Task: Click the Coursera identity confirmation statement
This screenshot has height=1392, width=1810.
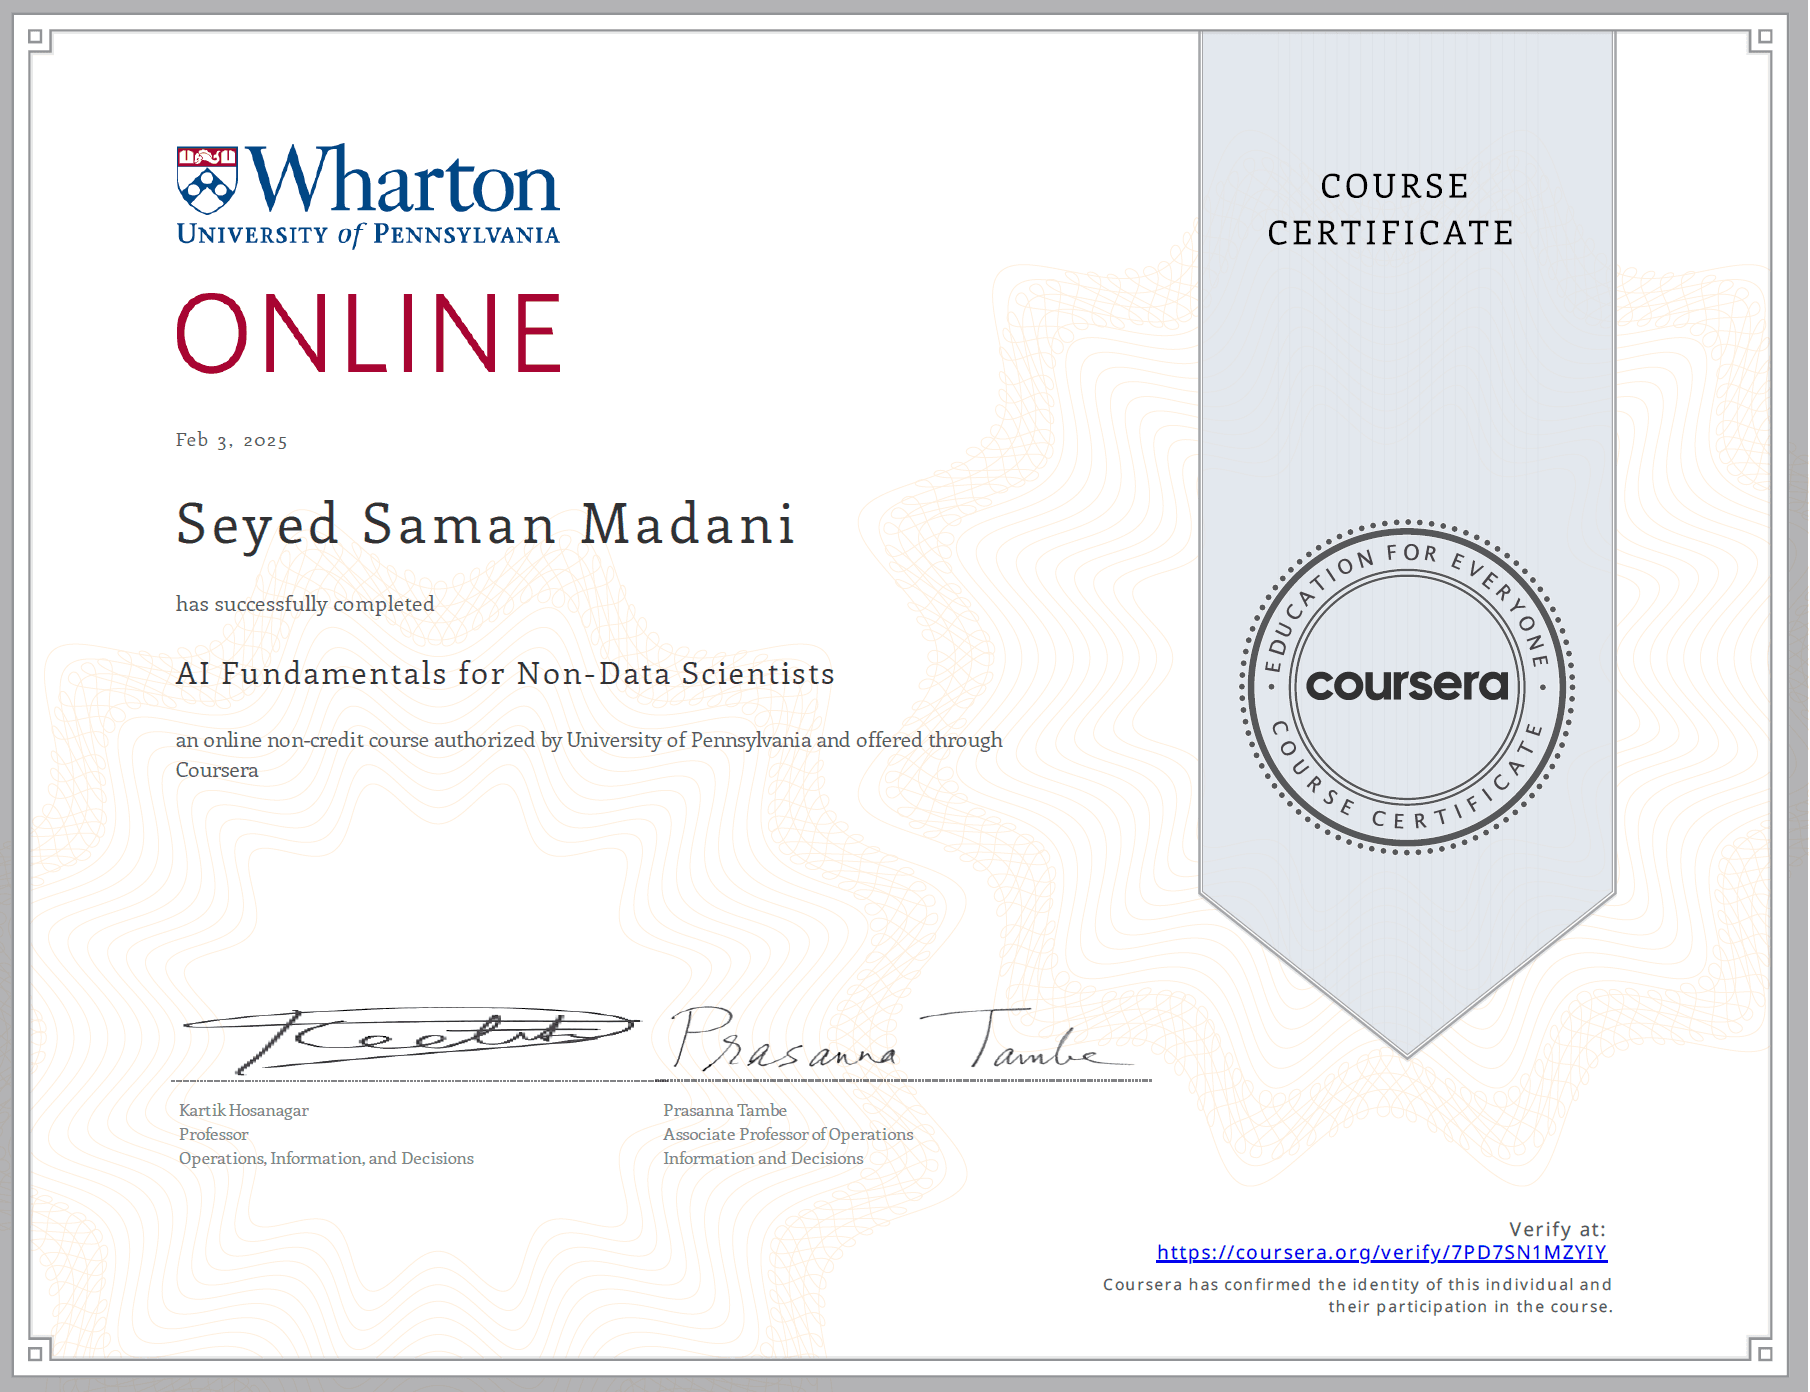Action: (x=1357, y=1295)
